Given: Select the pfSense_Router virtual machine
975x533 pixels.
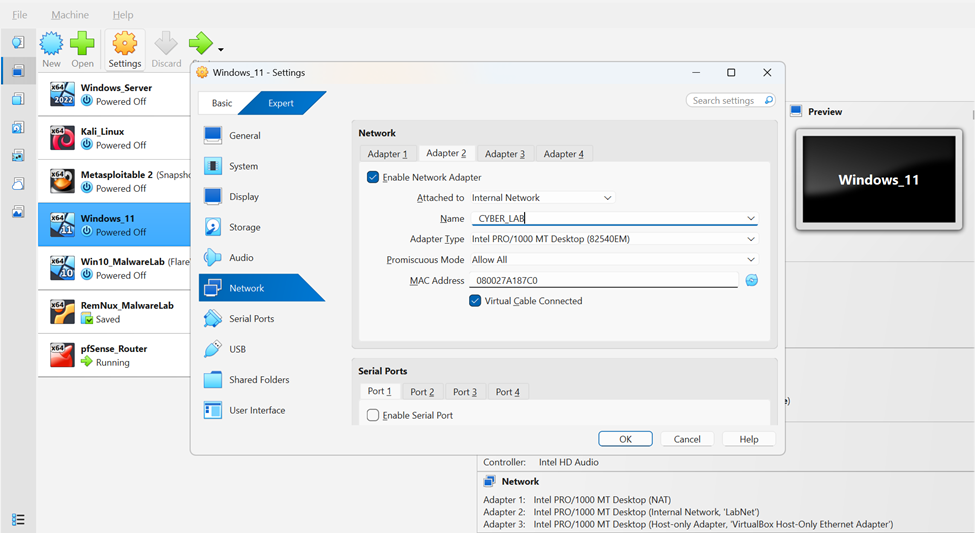Looking at the screenshot, I should coord(114,355).
